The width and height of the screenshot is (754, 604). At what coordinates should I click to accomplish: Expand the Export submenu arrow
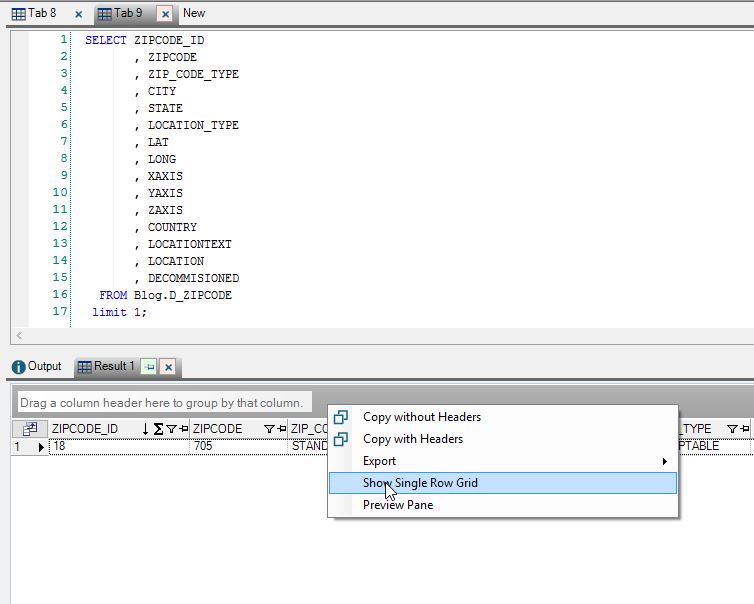(665, 461)
